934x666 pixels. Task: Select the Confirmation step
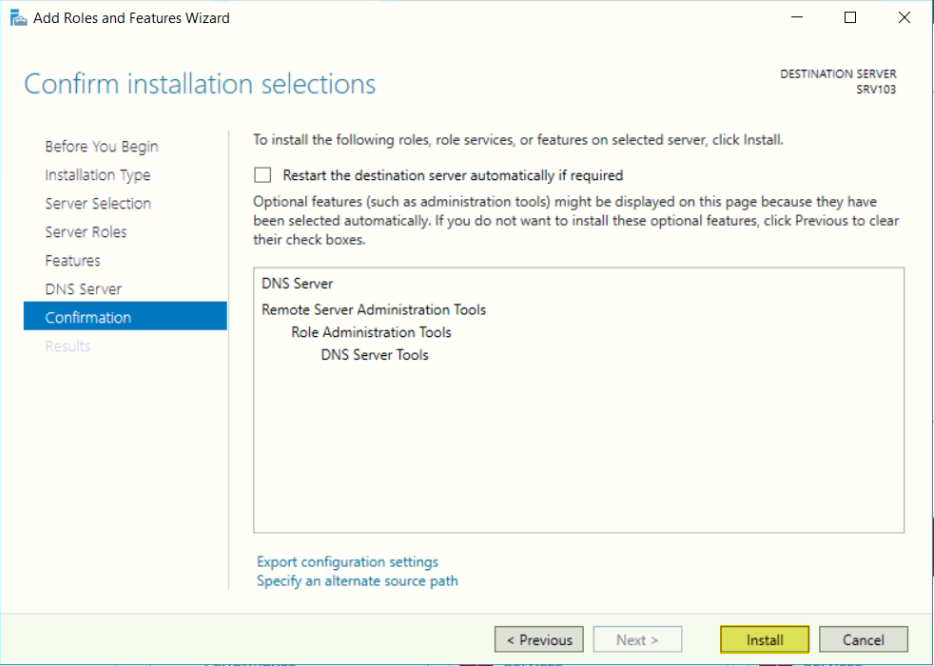pyautogui.click(x=125, y=316)
